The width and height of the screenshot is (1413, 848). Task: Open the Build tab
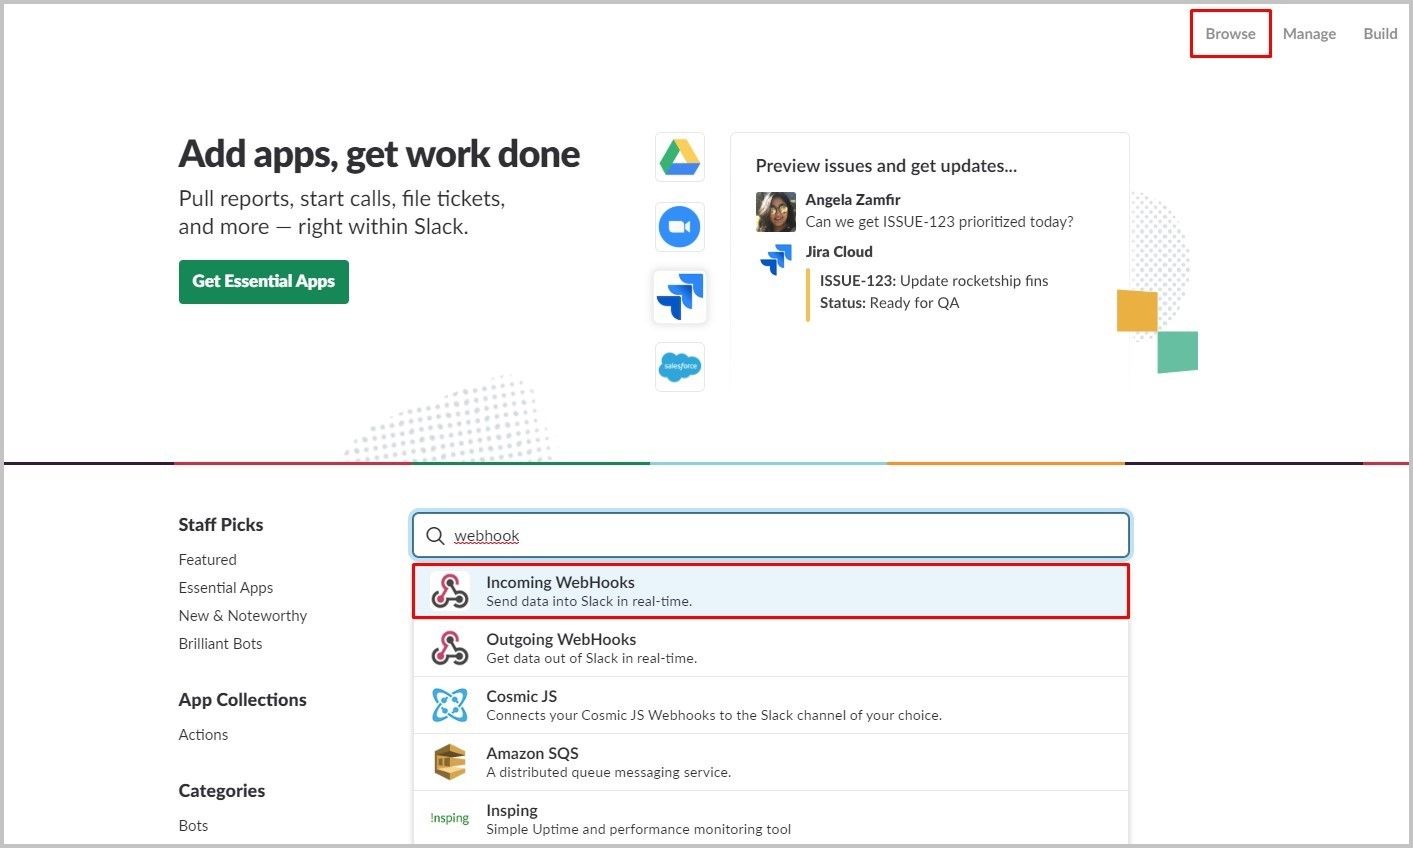[x=1380, y=34]
